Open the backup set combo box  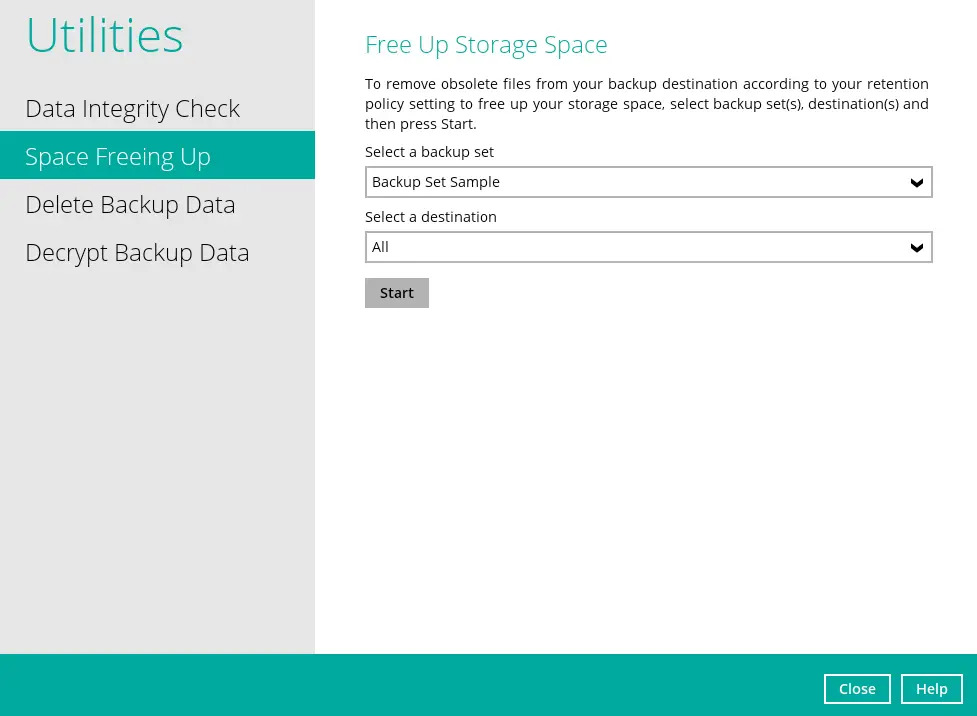pos(640,182)
